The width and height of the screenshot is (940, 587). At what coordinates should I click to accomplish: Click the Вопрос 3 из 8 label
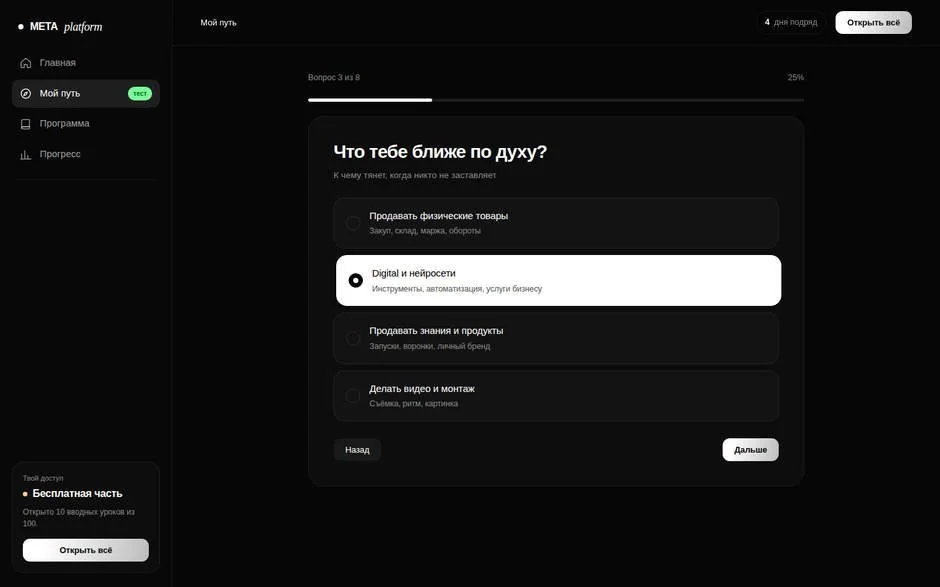click(x=334, y=77)
